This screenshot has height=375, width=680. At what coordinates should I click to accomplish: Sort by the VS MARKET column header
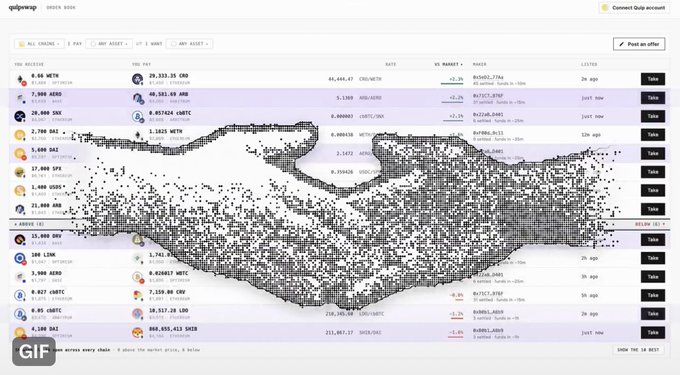click(448, 64)
